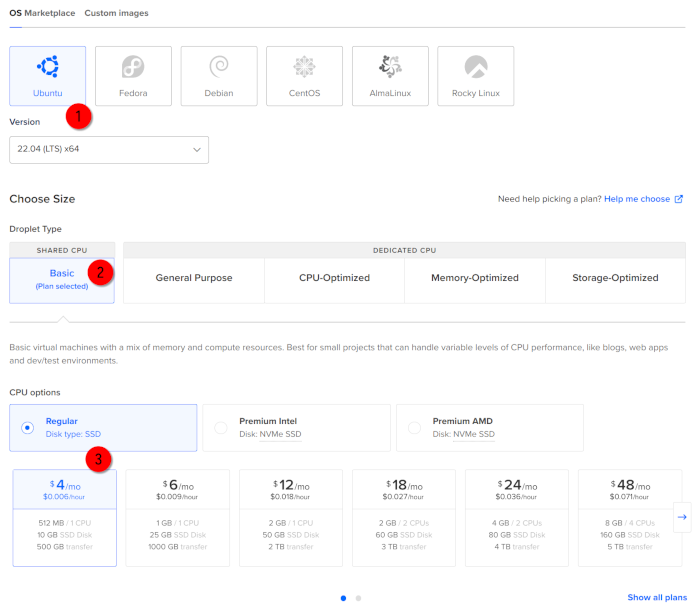
Task: Select the General Purpose droplet type
Action: 194,278
